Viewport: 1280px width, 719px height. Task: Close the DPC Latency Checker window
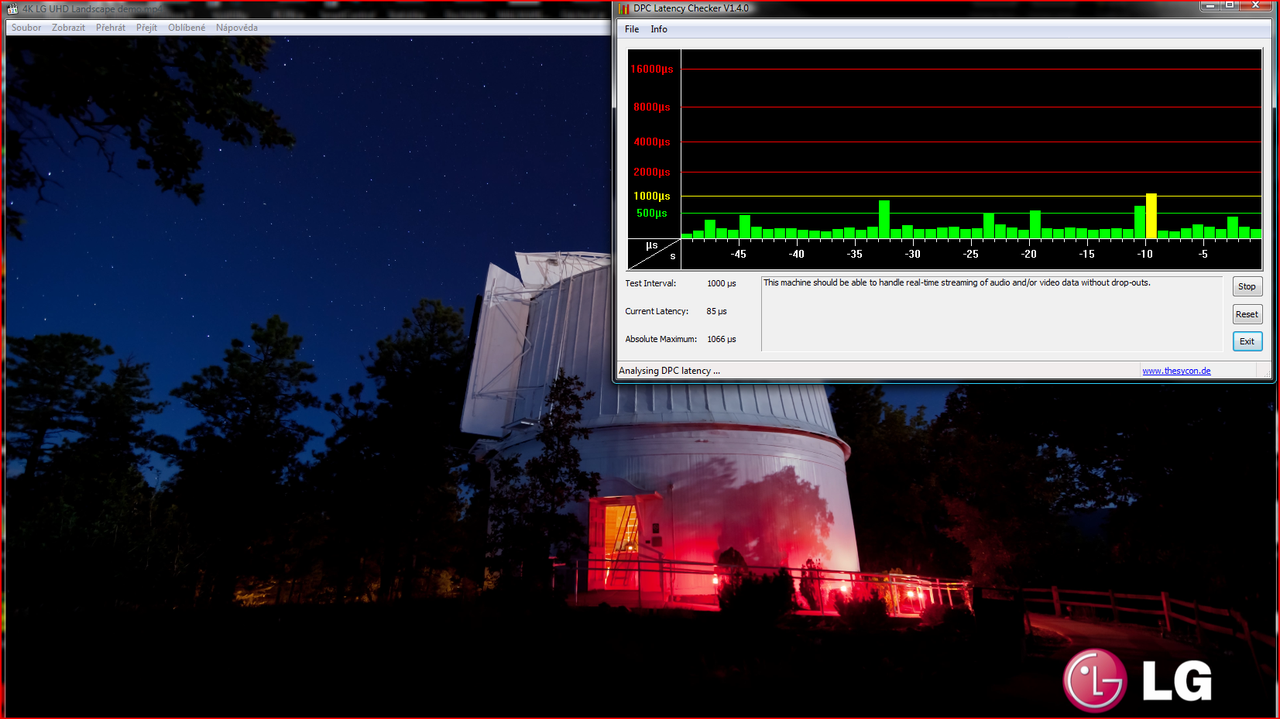1256,6
